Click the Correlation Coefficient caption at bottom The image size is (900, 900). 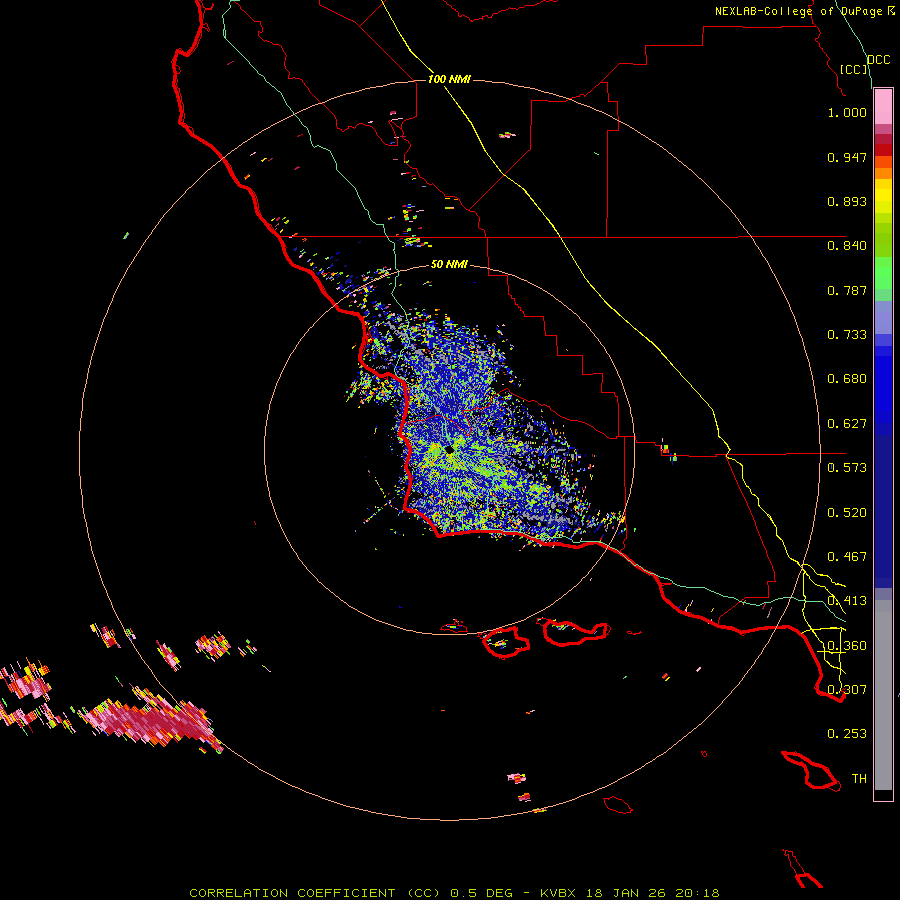tap(454, 893)
